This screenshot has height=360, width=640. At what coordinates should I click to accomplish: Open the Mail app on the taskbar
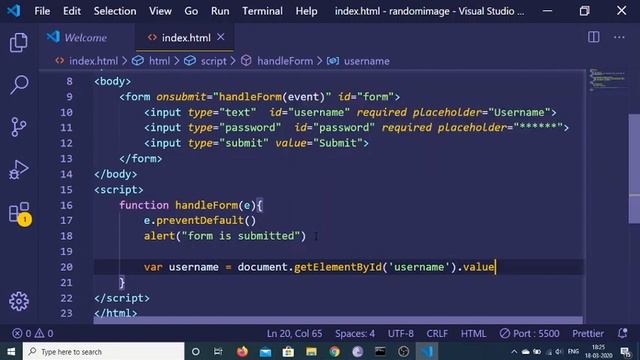click(265, 351)
